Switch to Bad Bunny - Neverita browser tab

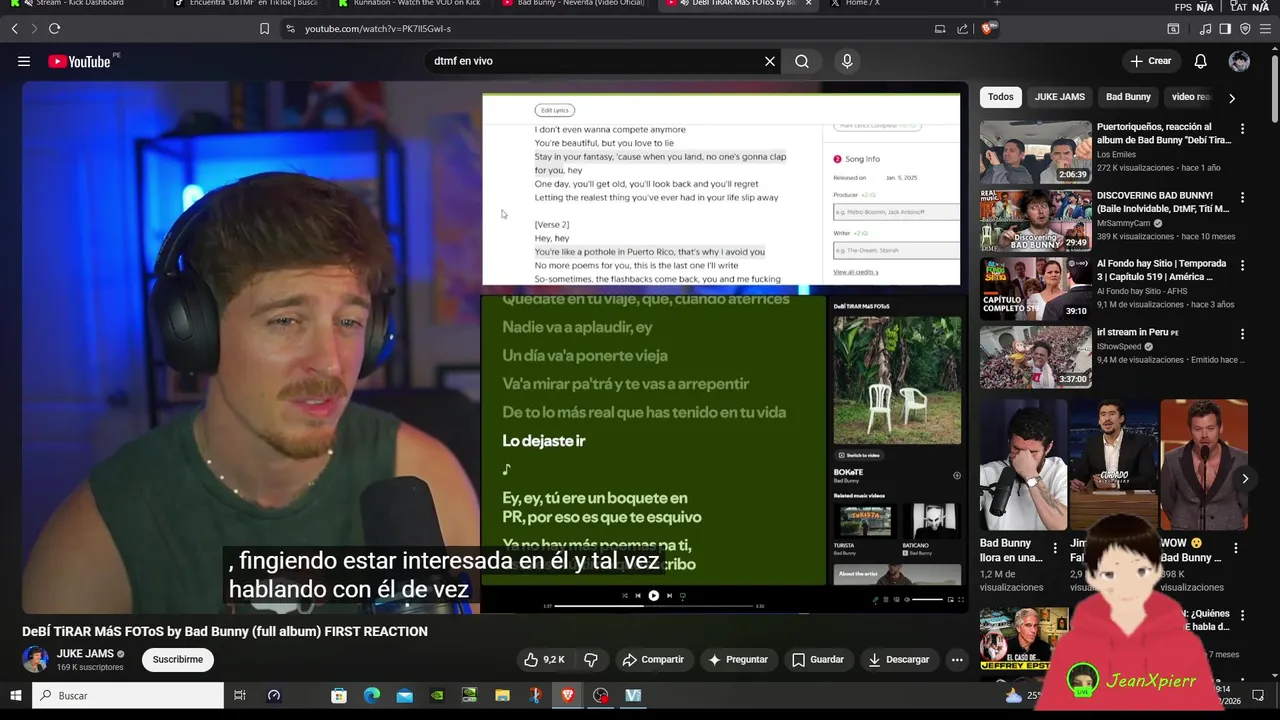coord(573,4)
